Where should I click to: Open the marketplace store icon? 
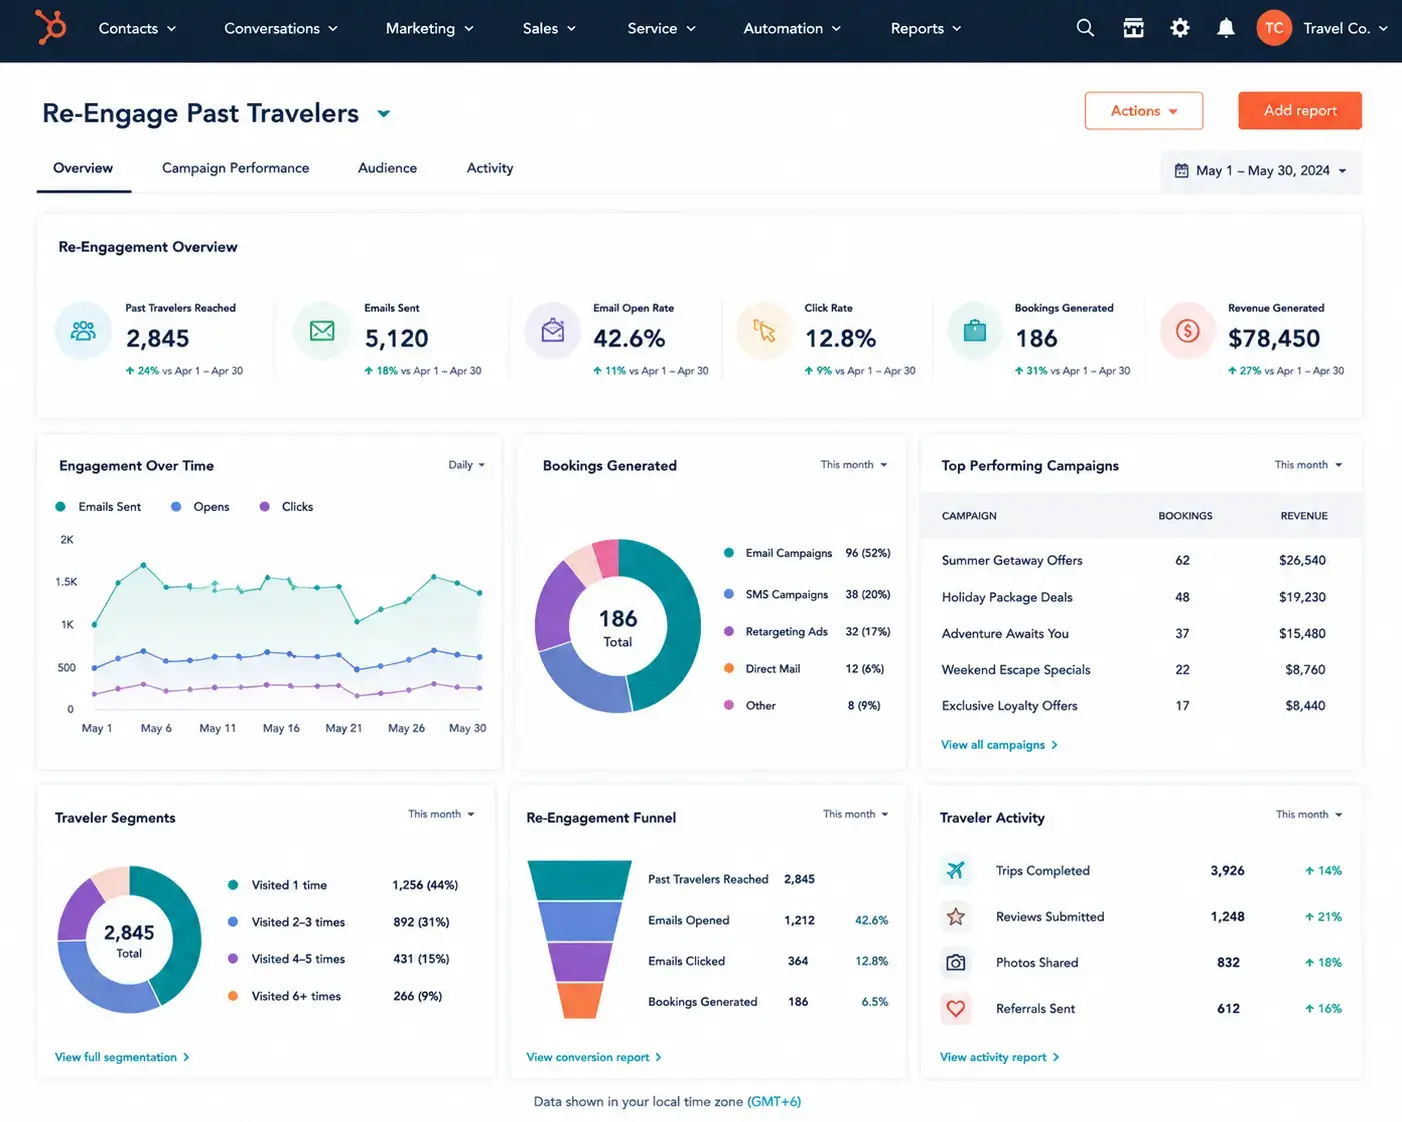[x=1133, y=28]
